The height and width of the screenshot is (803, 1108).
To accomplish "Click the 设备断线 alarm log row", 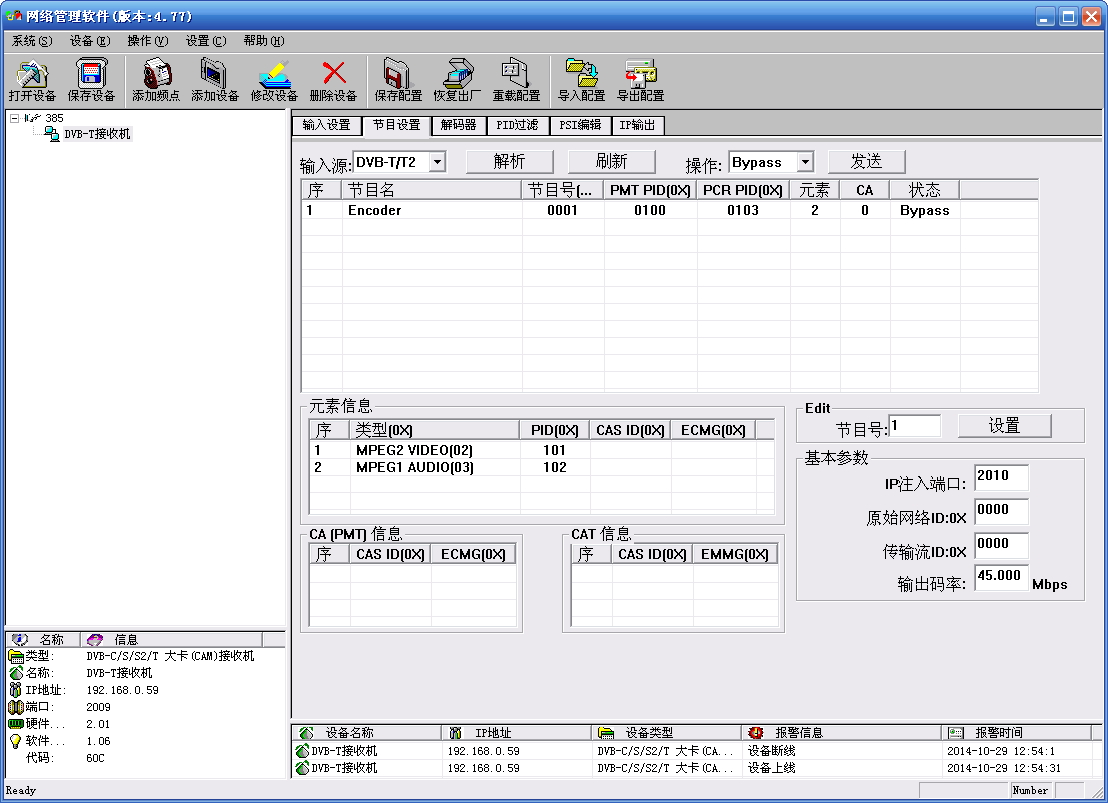I will (696, 751).
